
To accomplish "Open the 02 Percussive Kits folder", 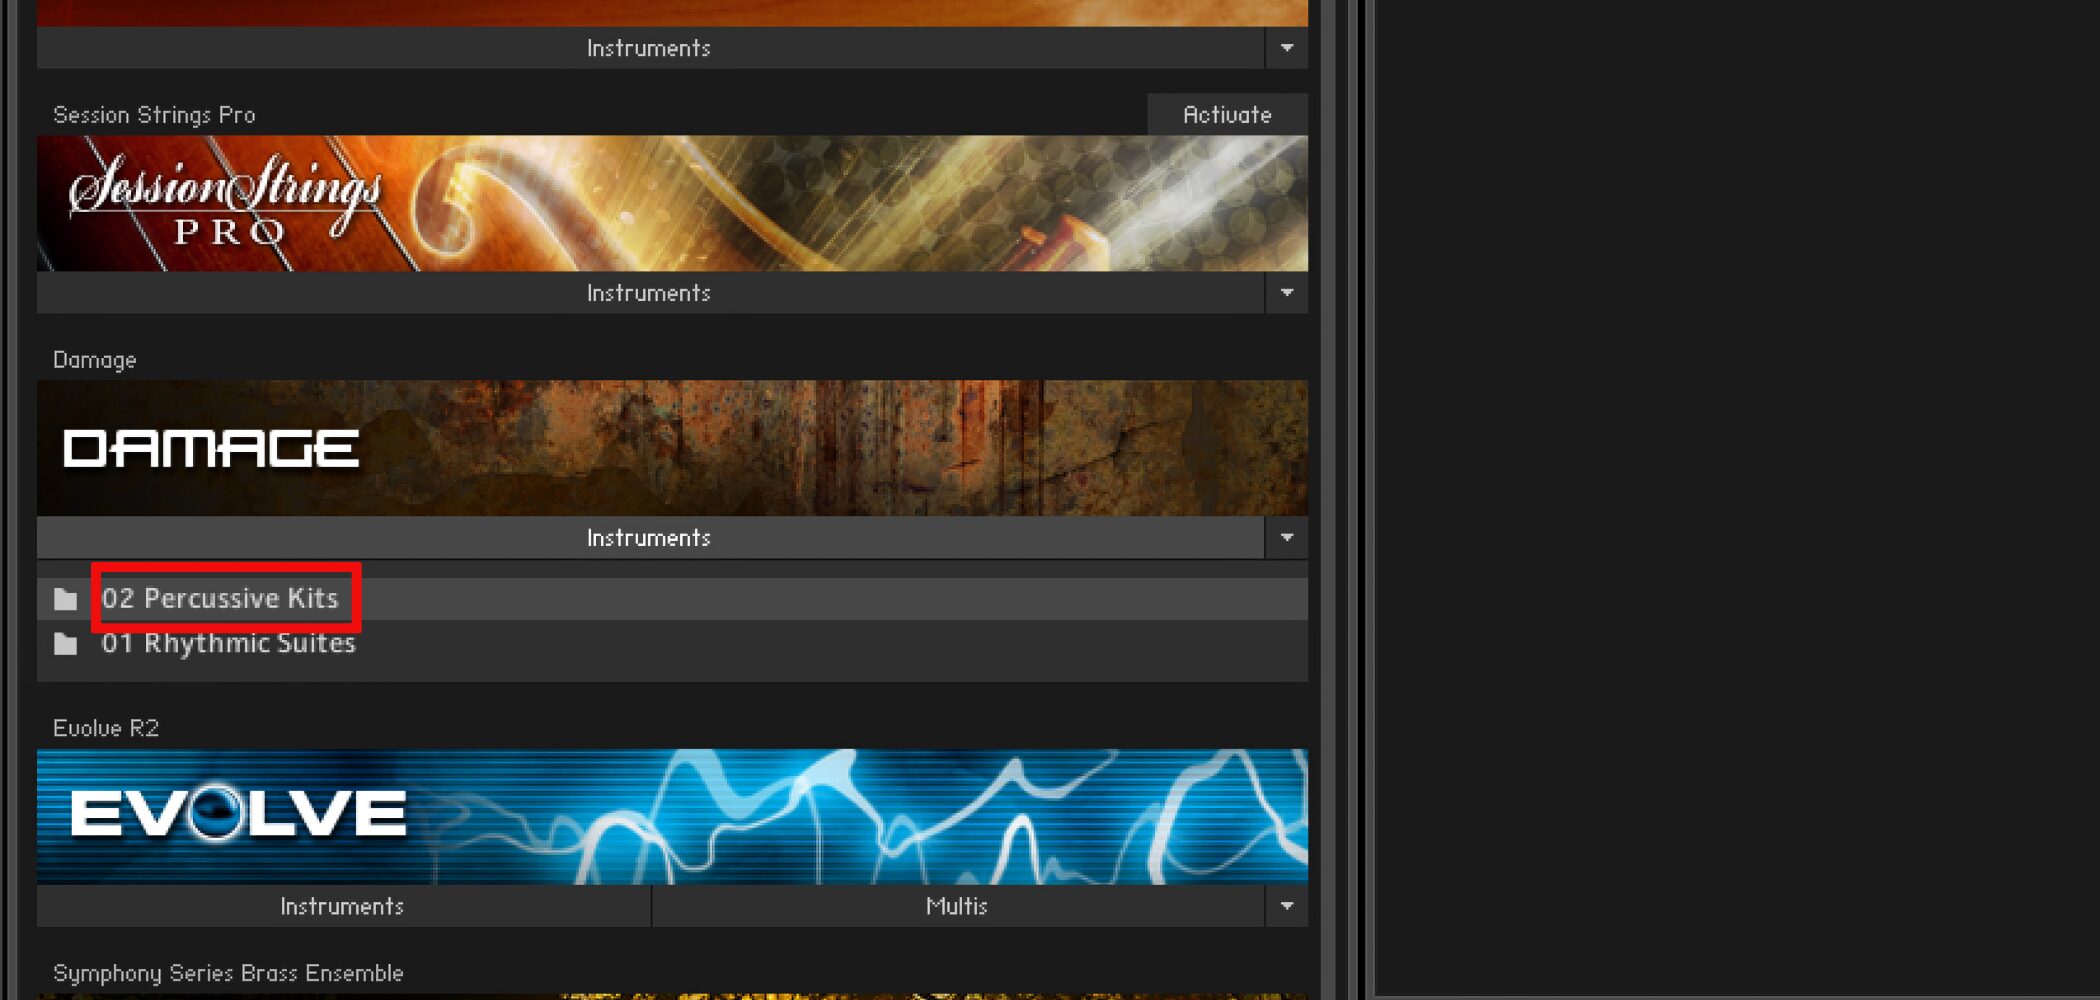I will coord(672,598).
